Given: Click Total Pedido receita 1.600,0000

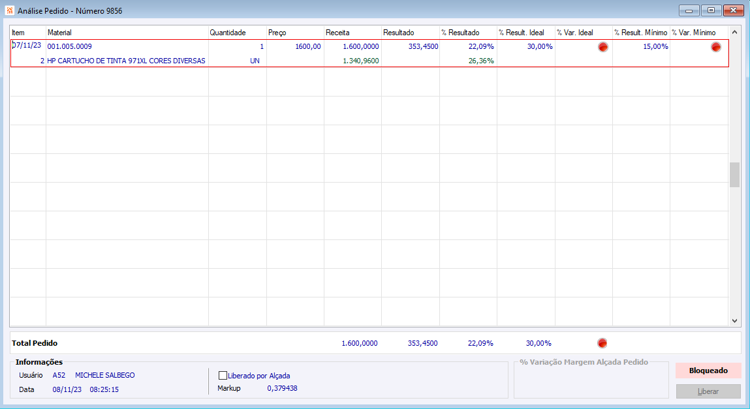Looking at the screenshot, I should tap(360, 343).
